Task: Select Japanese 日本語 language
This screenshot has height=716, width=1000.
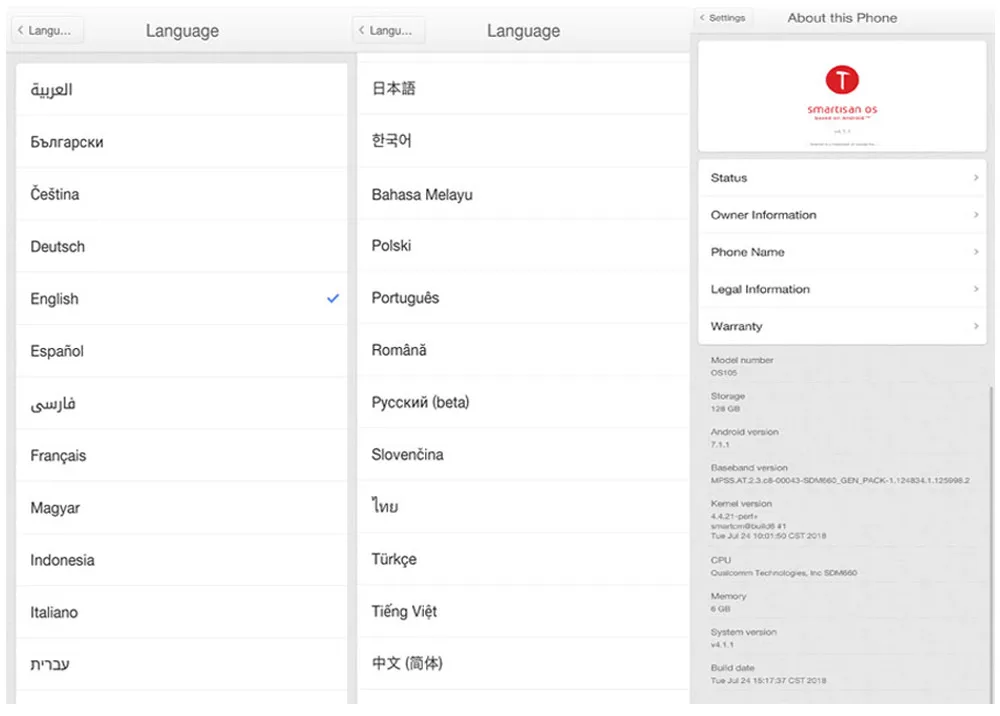Action: tap(523, 89)
